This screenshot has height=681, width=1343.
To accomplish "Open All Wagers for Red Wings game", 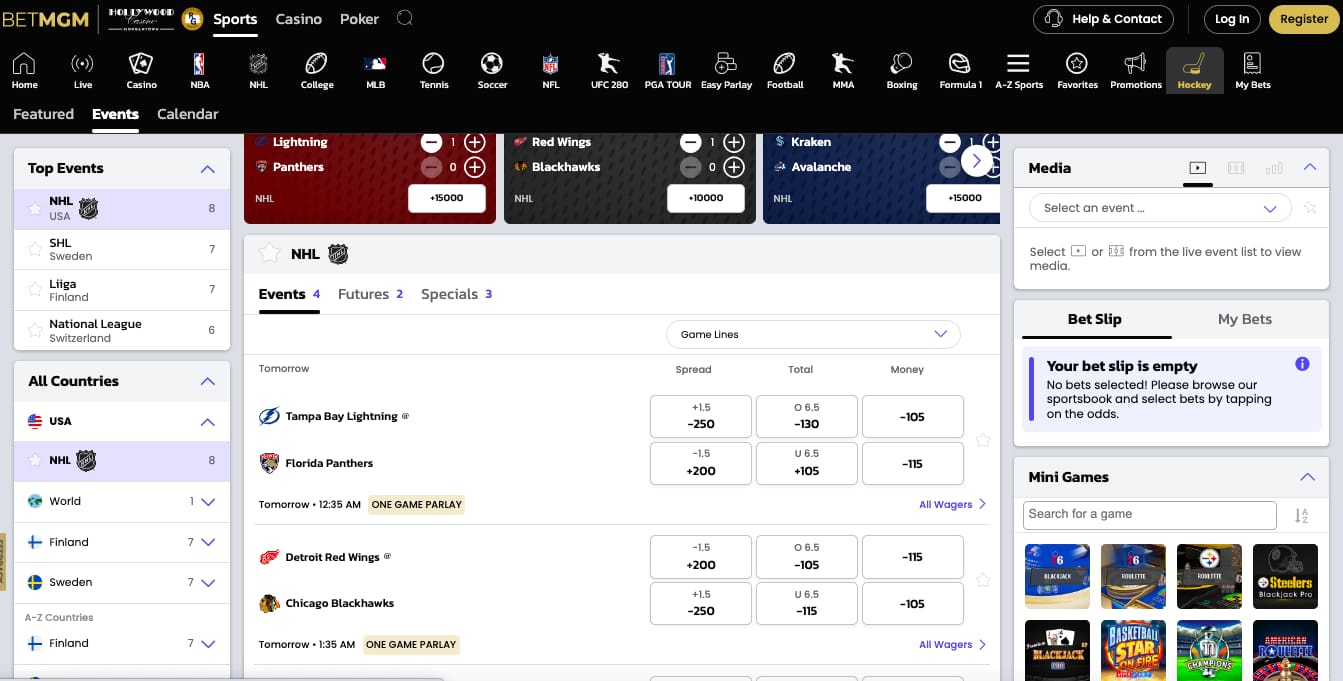I will tap(952, 645).
